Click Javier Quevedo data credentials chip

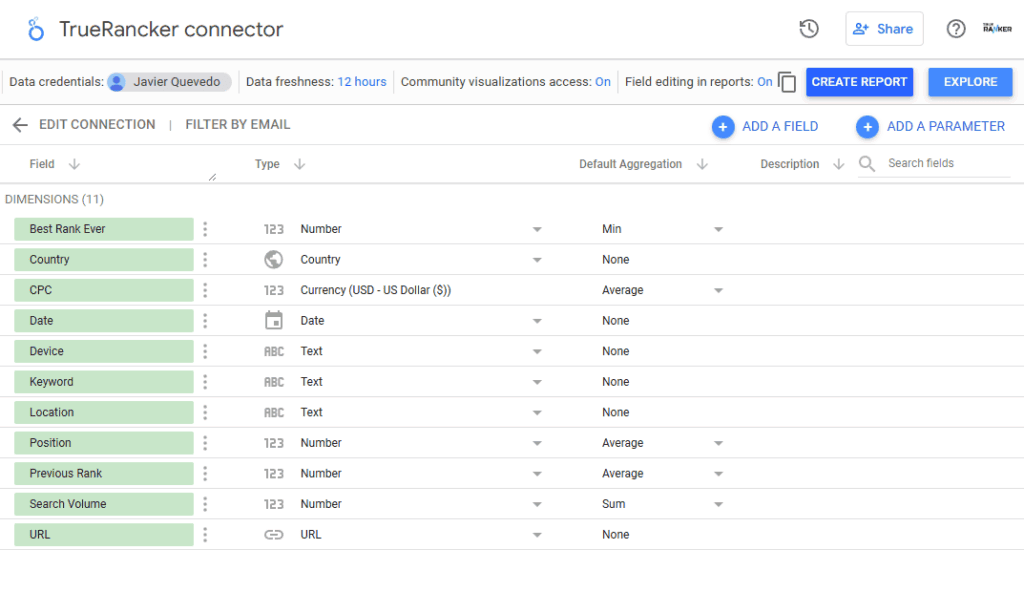point(169,82)
